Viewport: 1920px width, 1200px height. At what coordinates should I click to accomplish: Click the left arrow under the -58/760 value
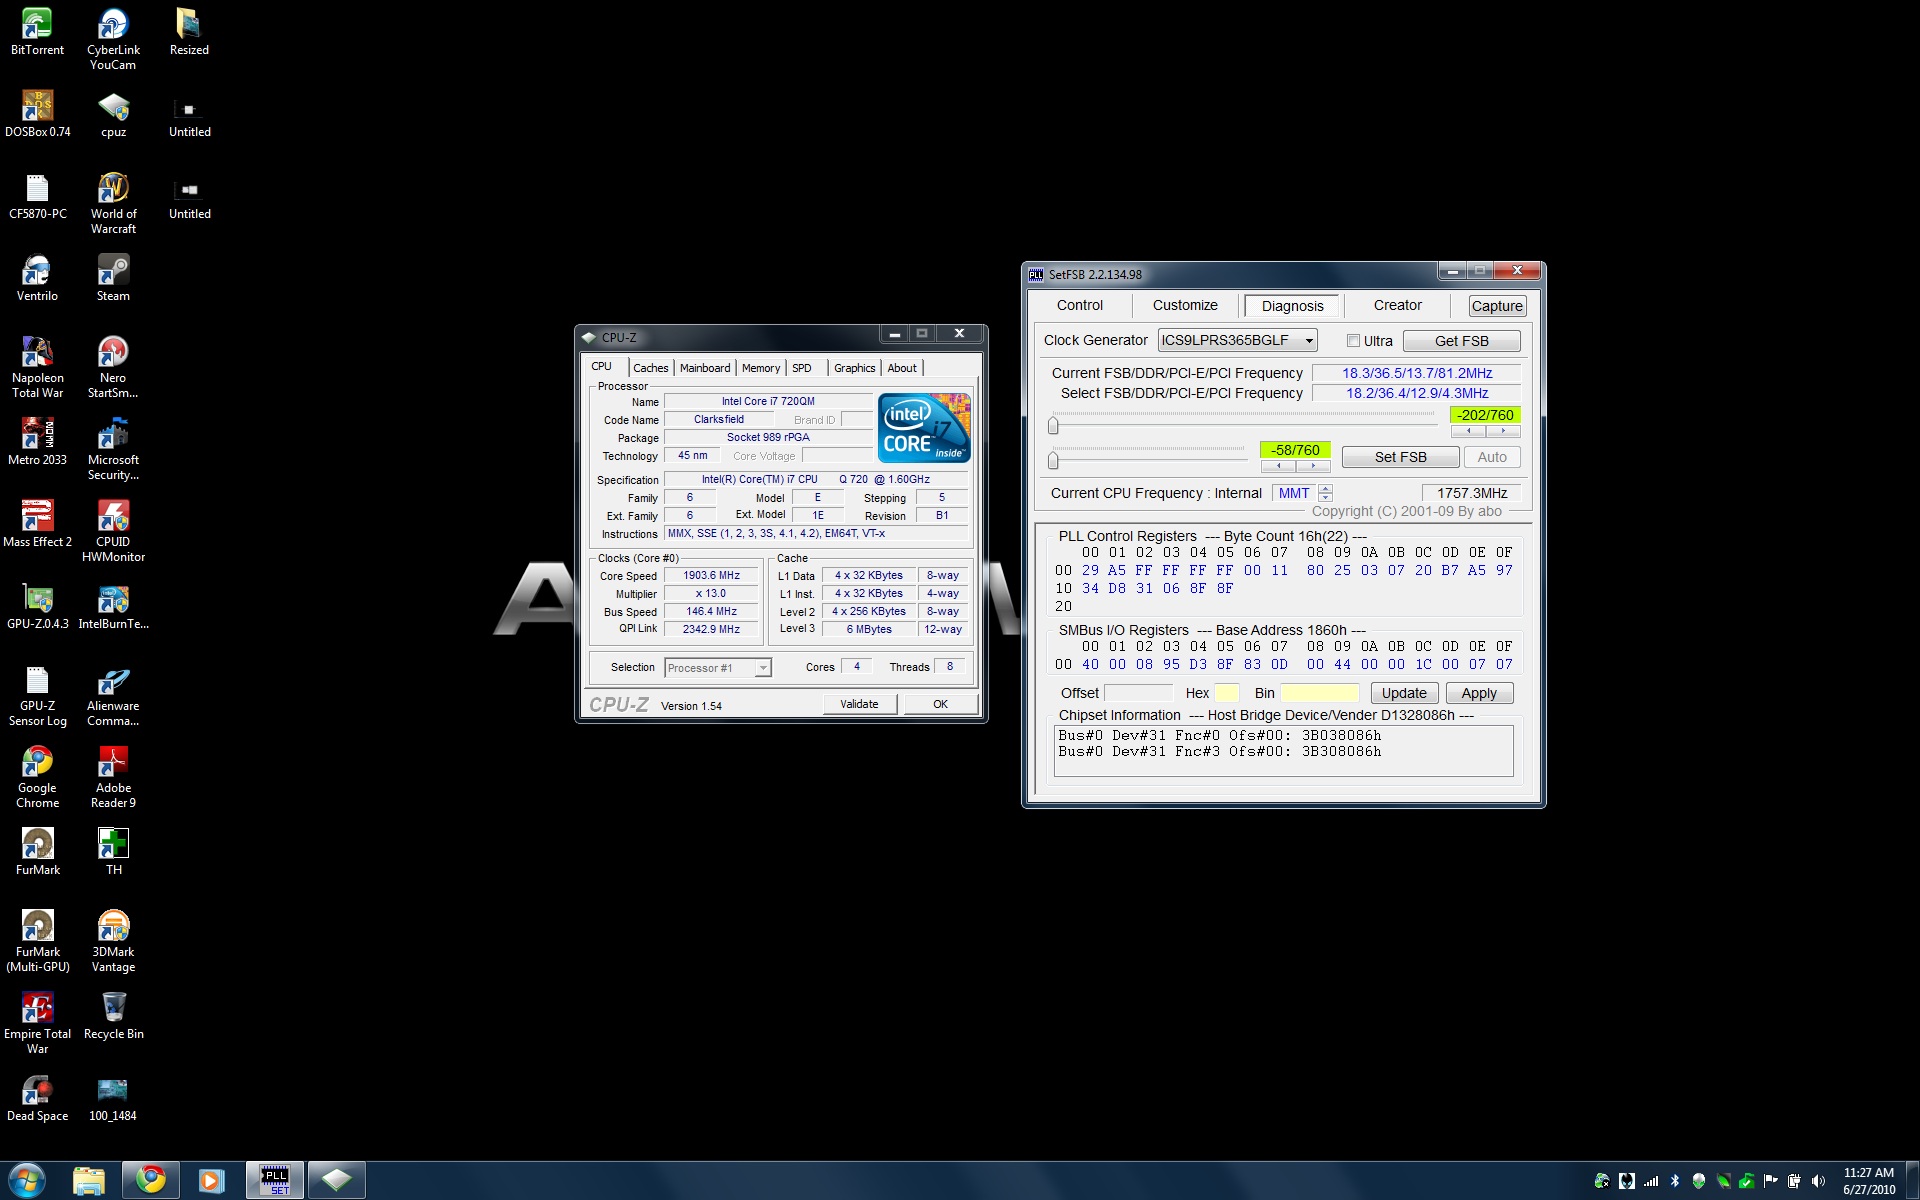coord(1278,466)
